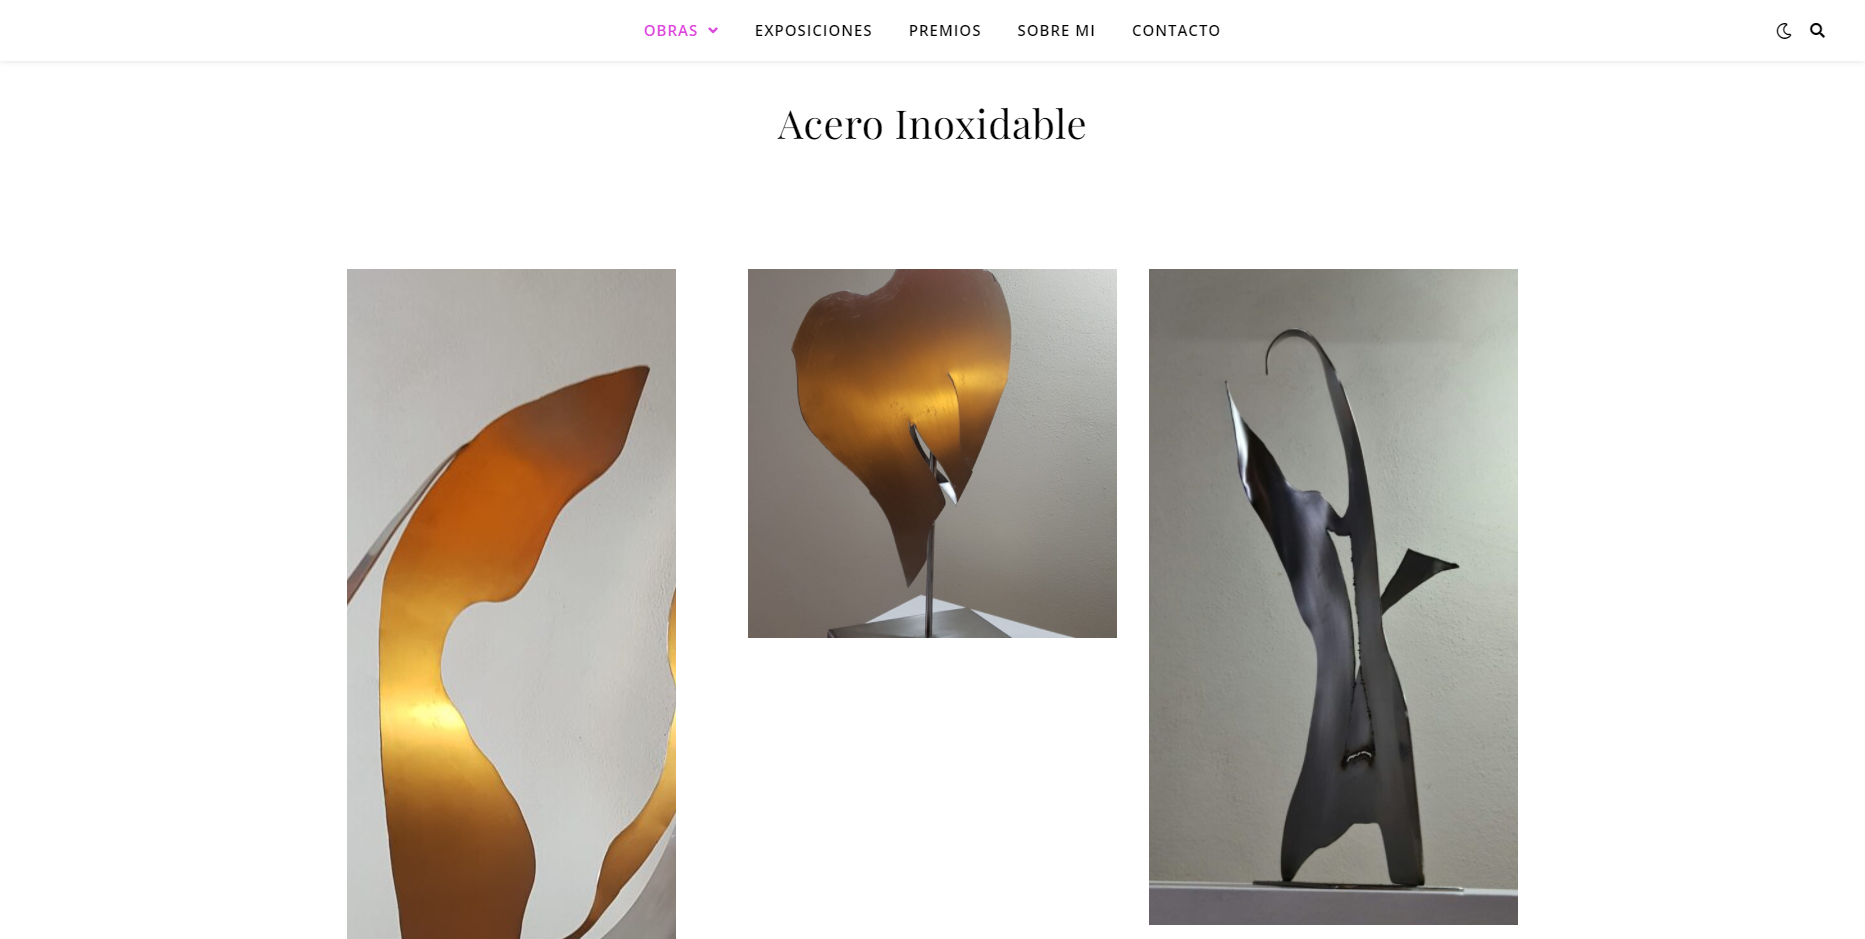Select the Acero Inoxidable page heading
This screenshot has height=939, width=1865.
(932, 124)
